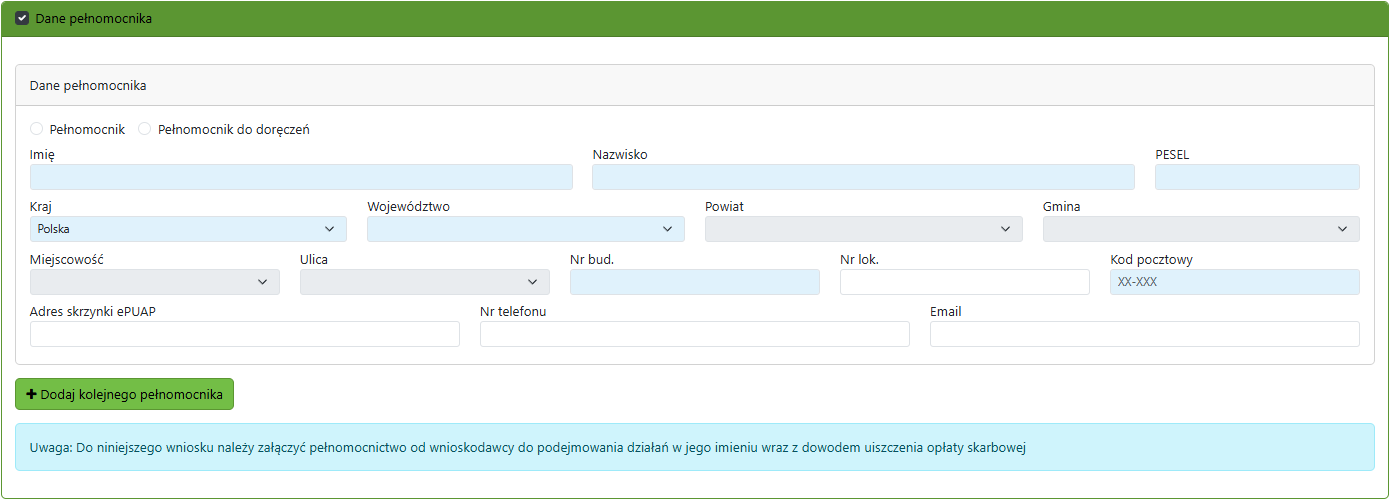Viewport: 1392px width, 500px height.
Task: Open the Kraj dropdown showing Polska
Action: (188, 229)
